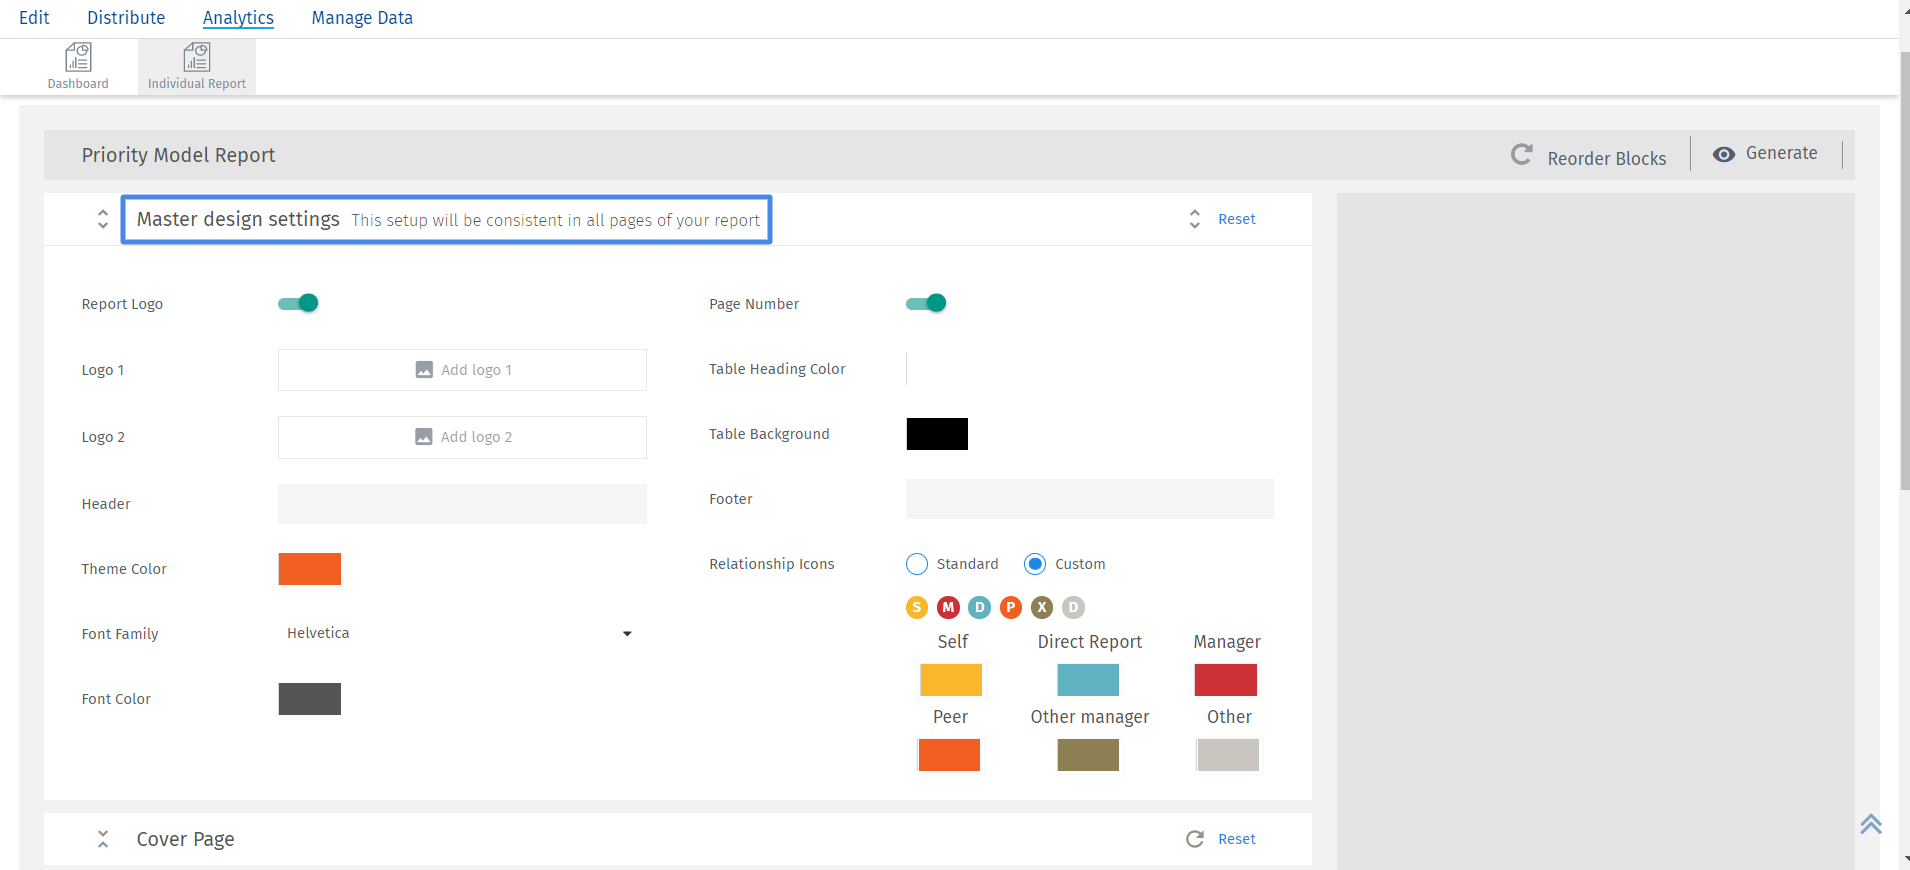Open the light gray Other color swatch
1910x870 pixels.
point(1228,755)
